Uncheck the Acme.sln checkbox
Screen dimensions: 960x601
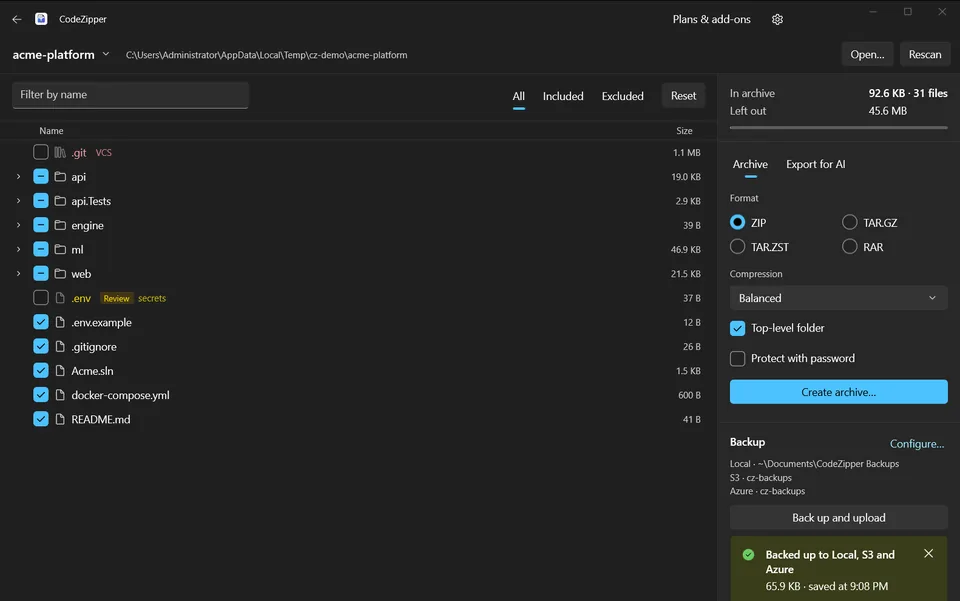[x=40, y=371]
